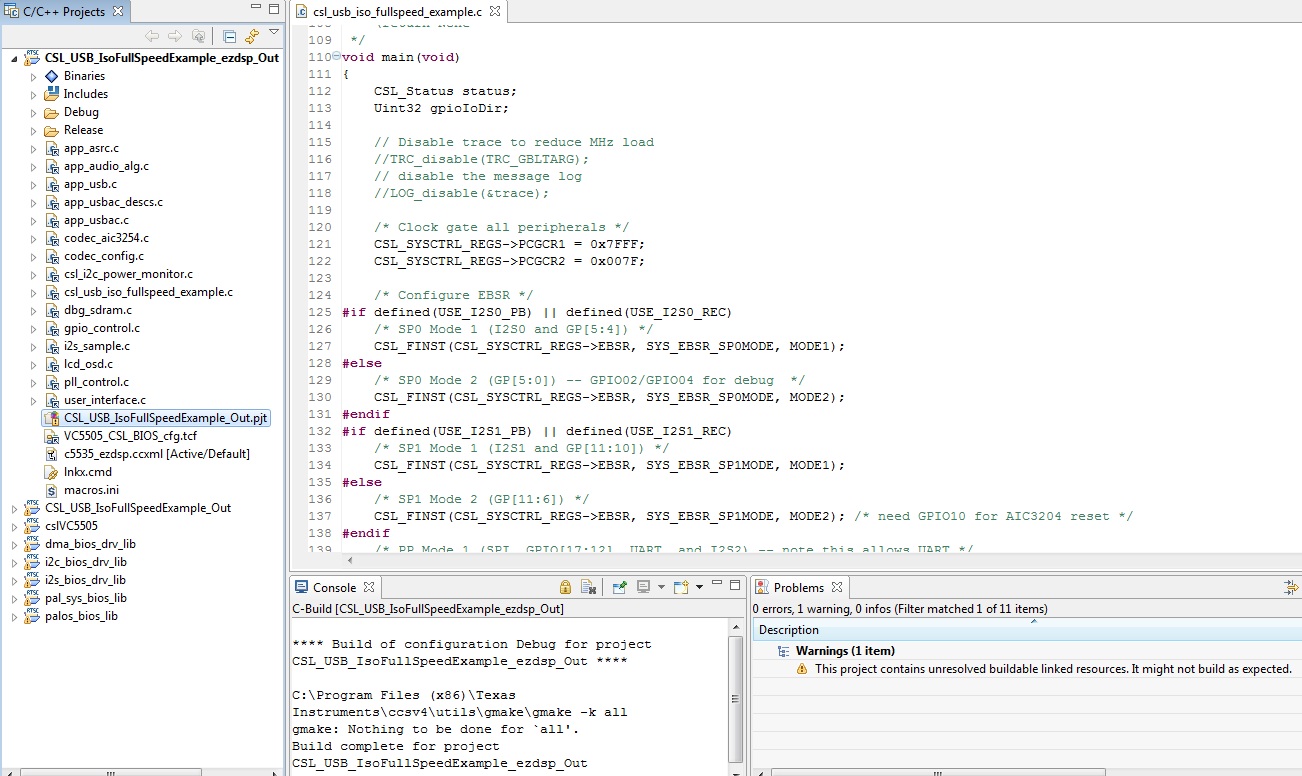Screen dimensions: 1302x776
Task: Collapse All items in C/C++ Projects view
Action: [x=229, y=36]
